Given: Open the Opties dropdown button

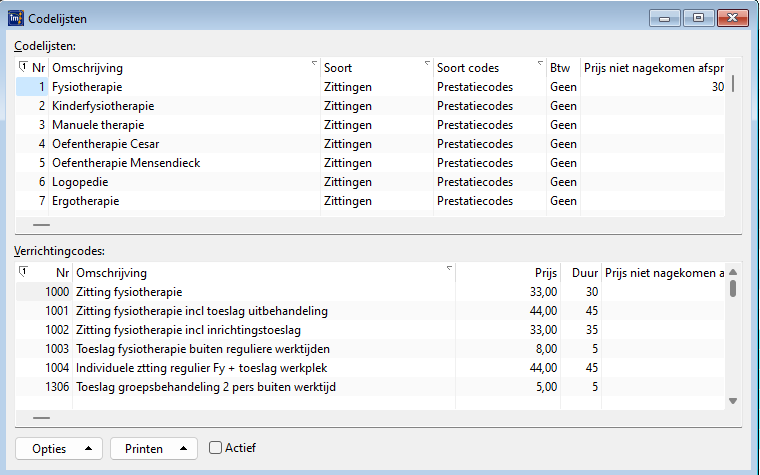Looking at the screenshot, I should [x=59, y=448].
